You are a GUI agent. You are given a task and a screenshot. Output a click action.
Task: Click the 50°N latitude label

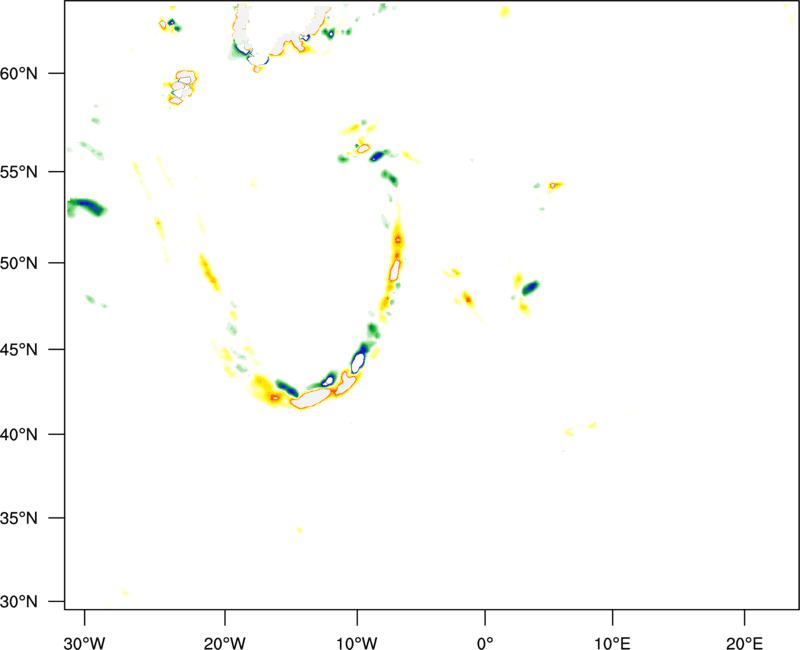(x=19, y=263)
